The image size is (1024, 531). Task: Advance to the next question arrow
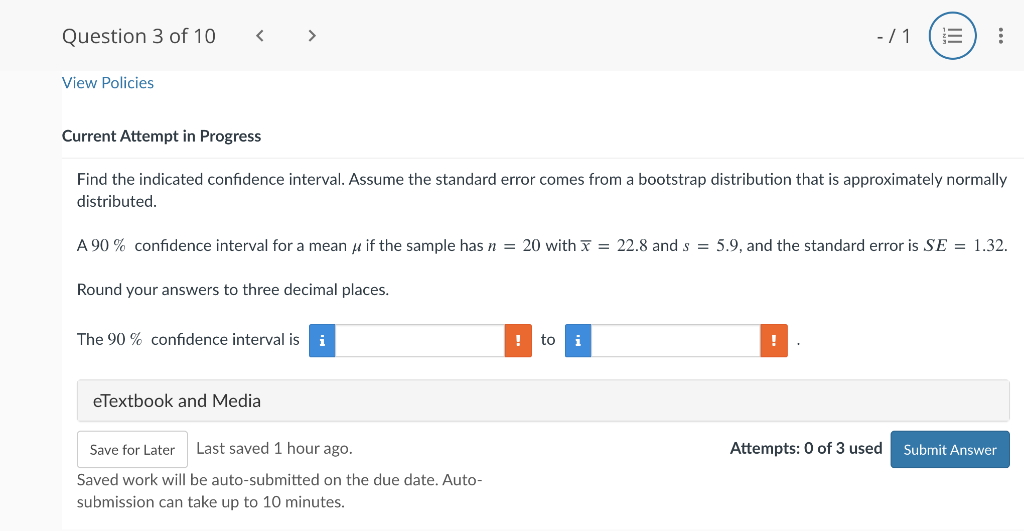pyautogui.click(x=312, y=36)
